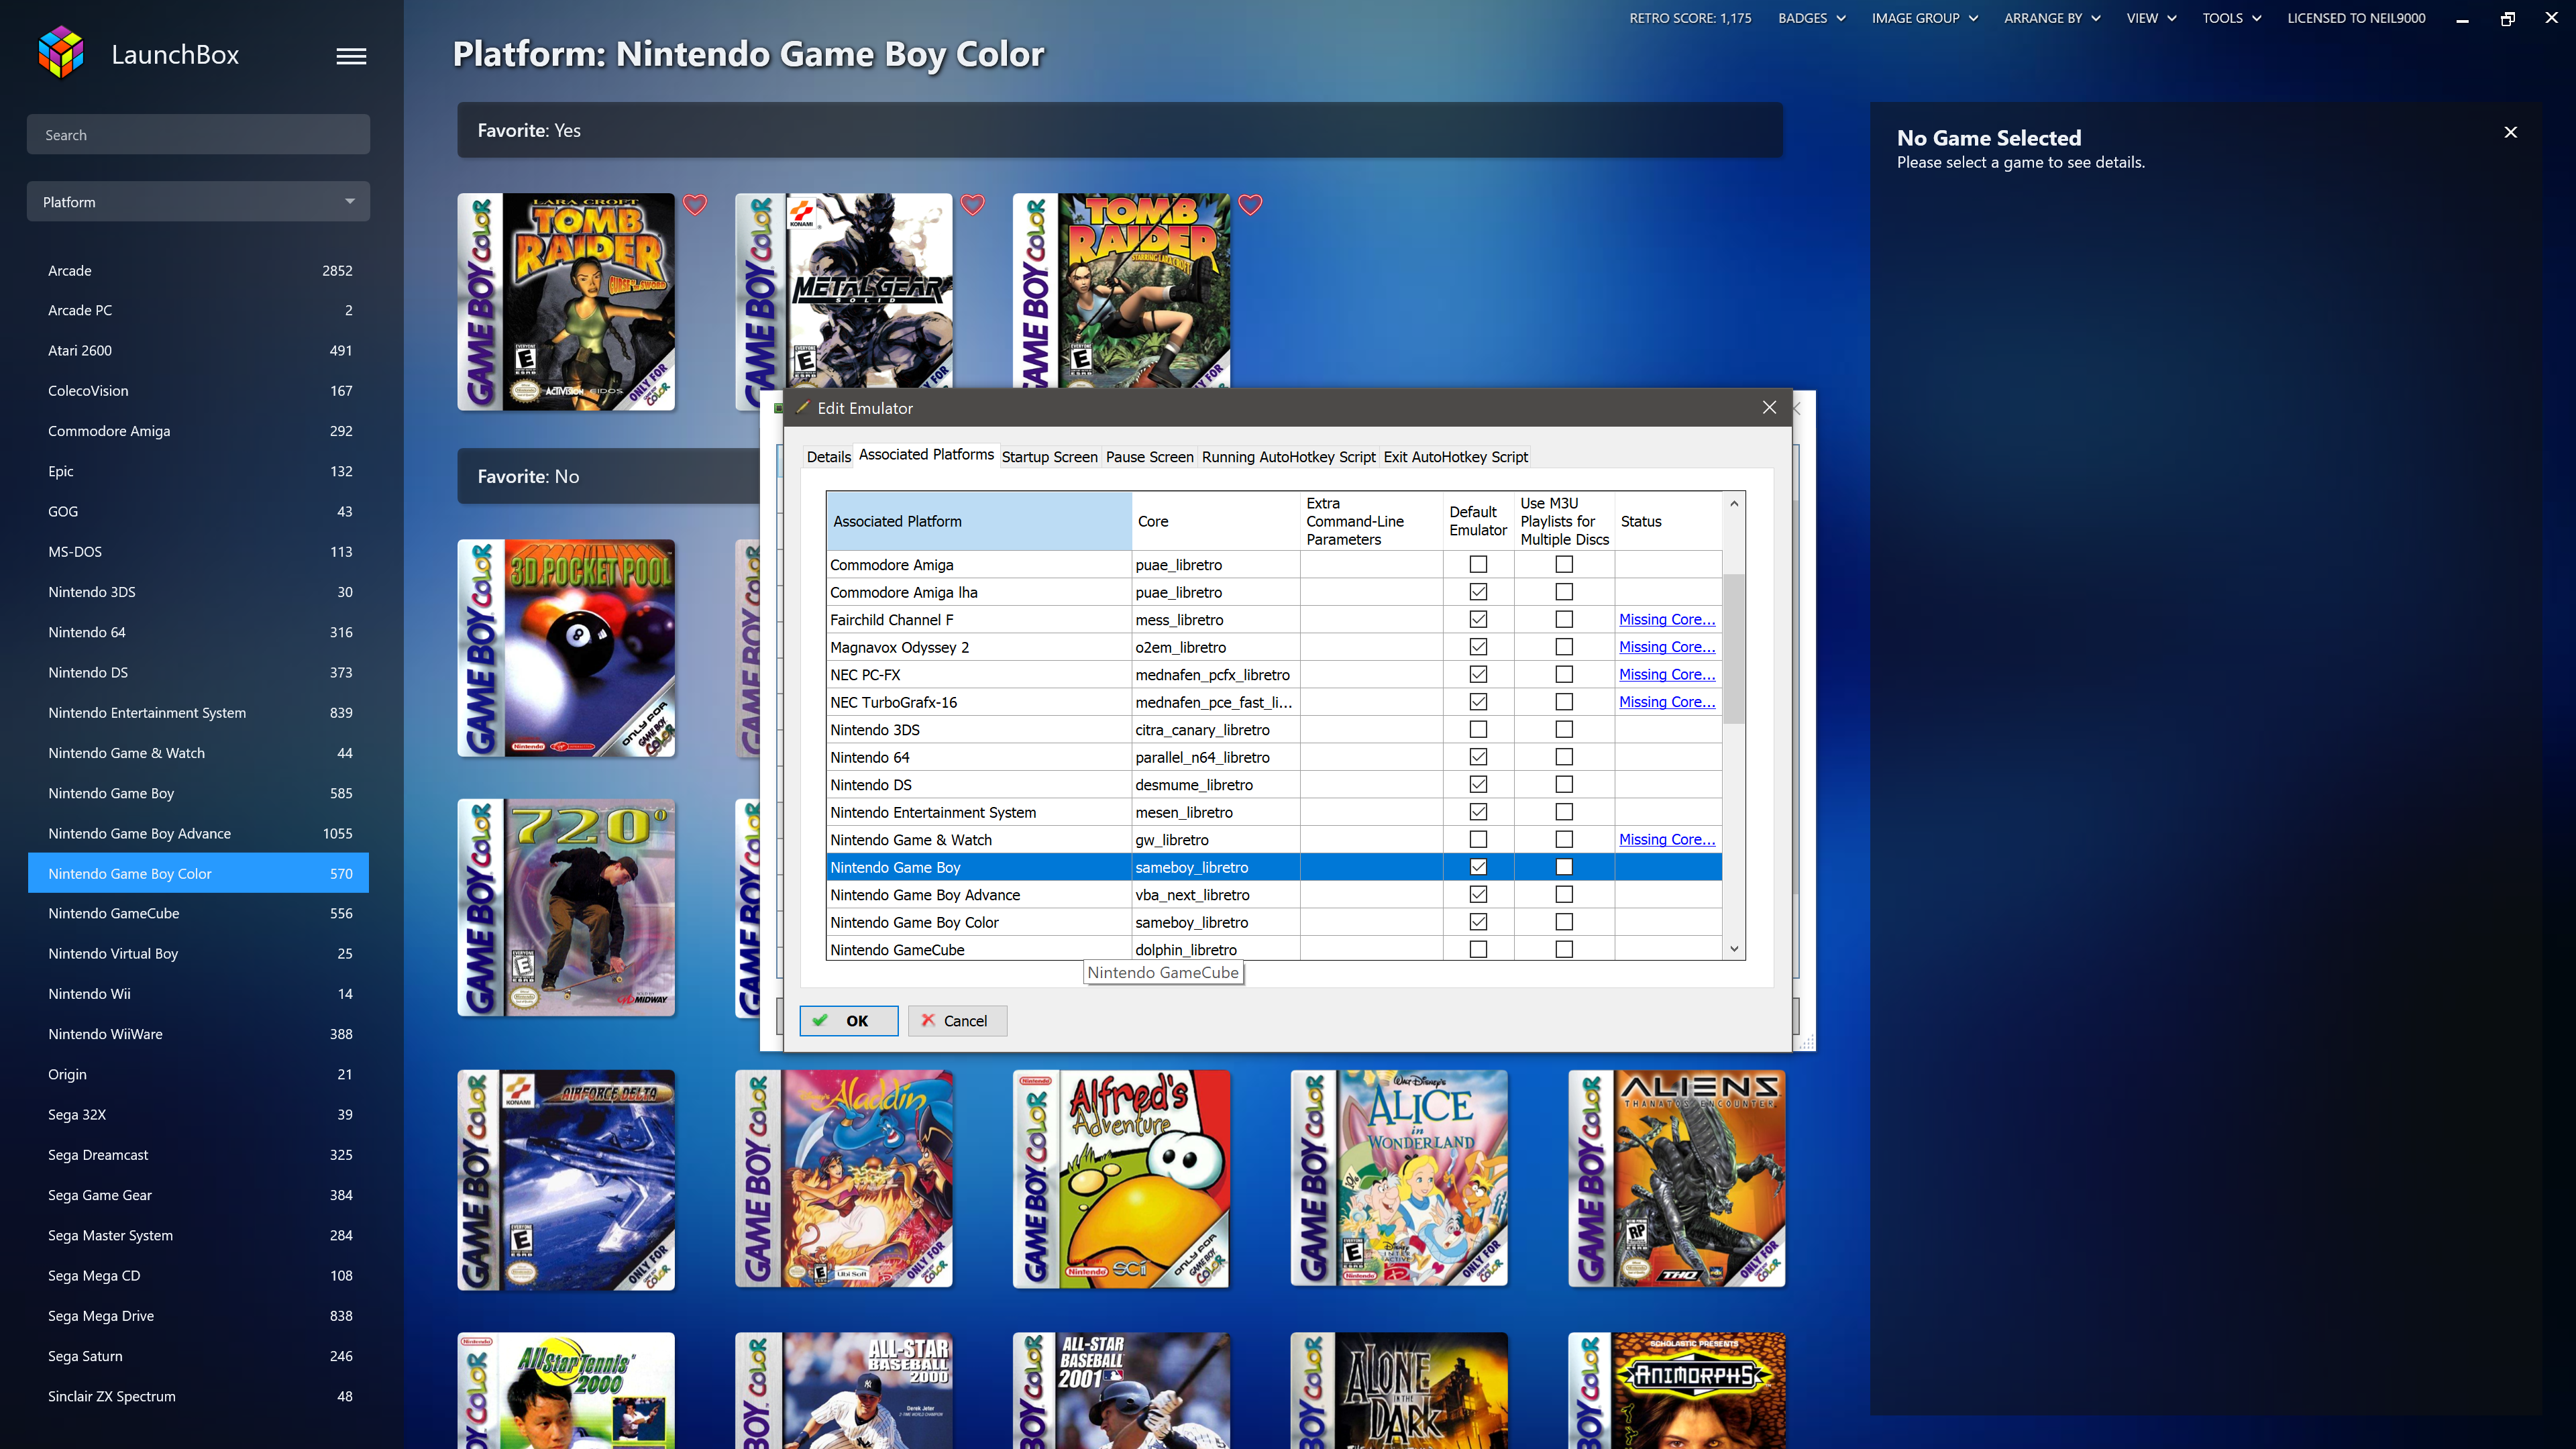
Task: Open the Exit AutoHotkey Script tab
Action: click(1455, 457)
